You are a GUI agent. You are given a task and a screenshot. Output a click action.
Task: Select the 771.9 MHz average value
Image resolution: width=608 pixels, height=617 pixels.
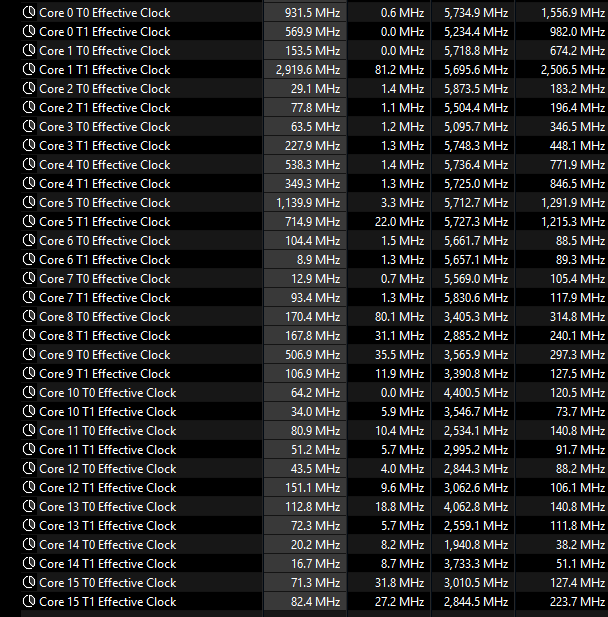point(577,164)
